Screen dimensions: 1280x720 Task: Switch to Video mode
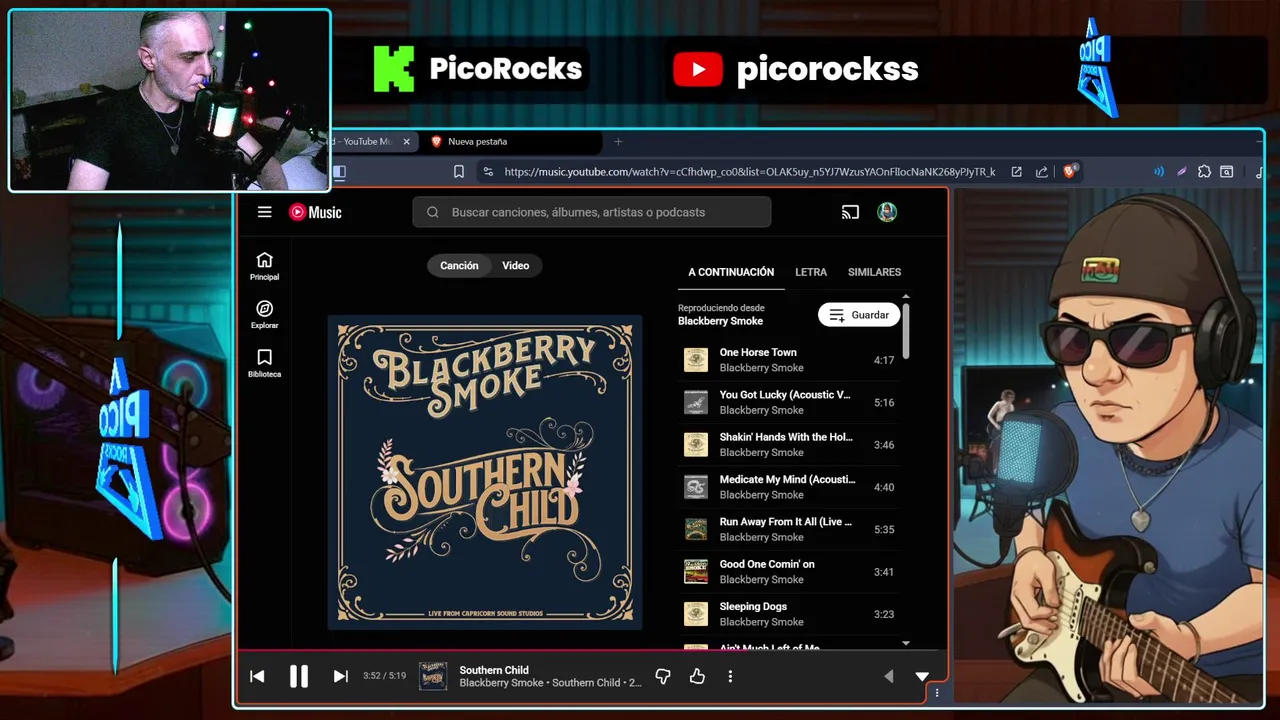515,265
